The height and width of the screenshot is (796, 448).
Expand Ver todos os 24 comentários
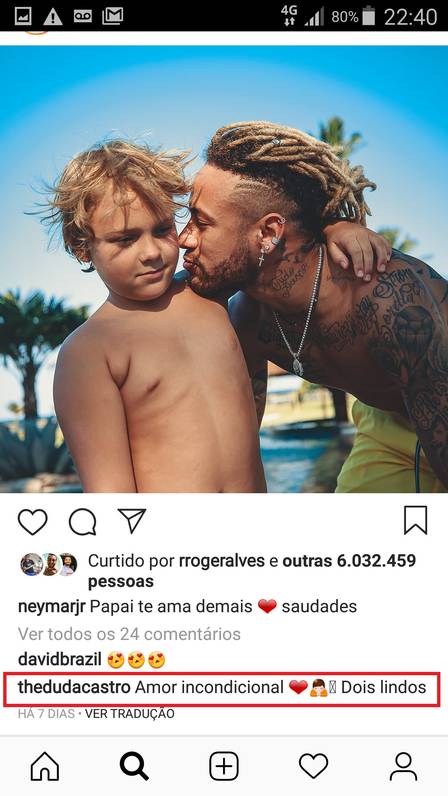tap(129, 634)
